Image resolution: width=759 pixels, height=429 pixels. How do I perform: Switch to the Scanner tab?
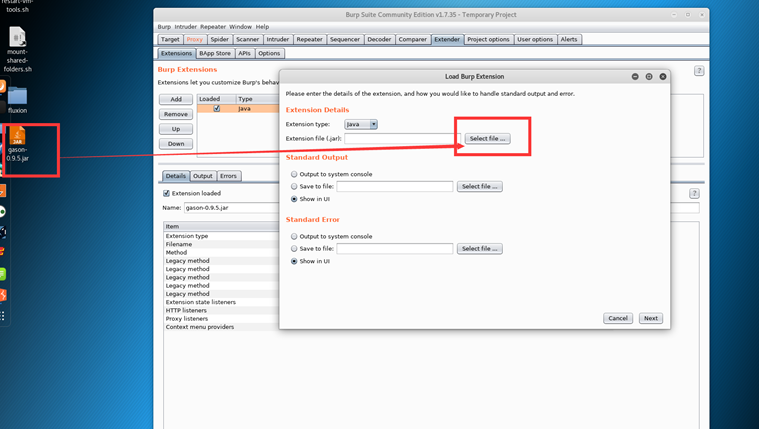247,39
